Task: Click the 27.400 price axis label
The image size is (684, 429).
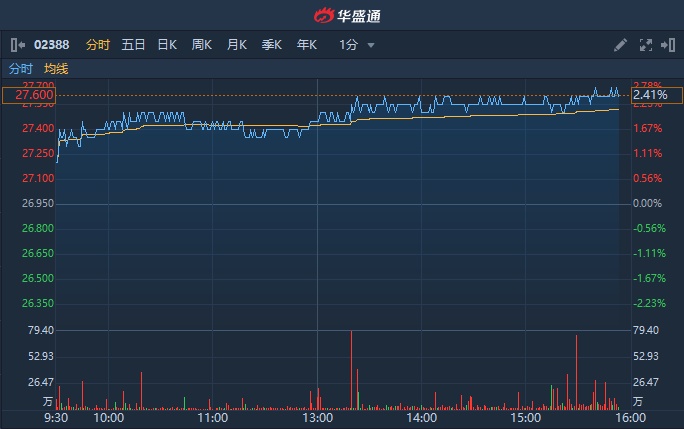Action: coord(38,128)
